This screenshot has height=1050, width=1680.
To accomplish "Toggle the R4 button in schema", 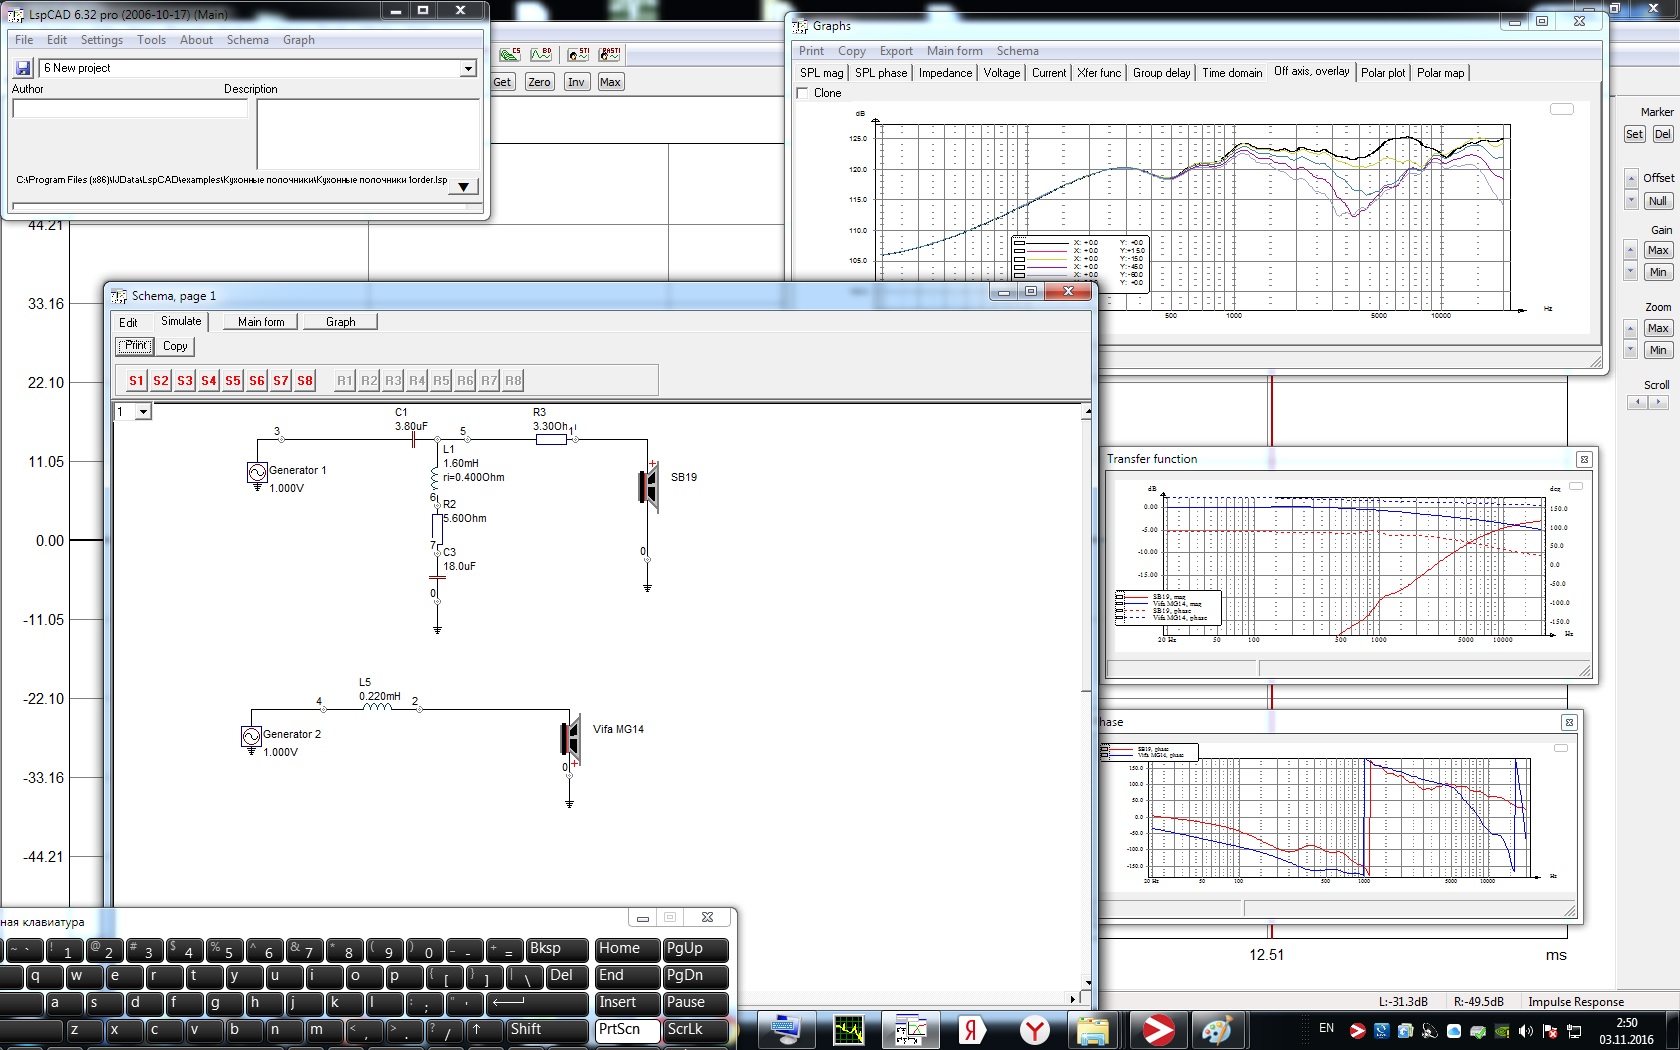I will pyautogui.click(x=417, y=381).
